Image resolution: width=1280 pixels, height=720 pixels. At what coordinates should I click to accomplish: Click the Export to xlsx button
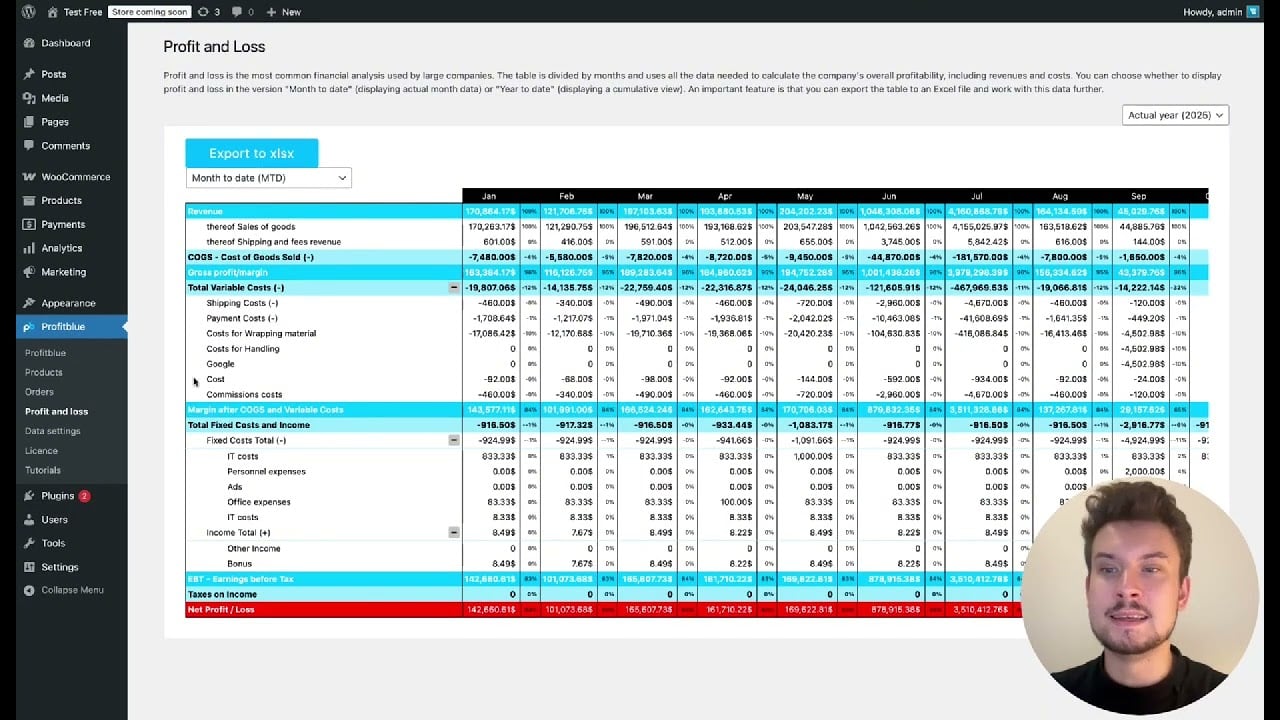click(251, 153)
